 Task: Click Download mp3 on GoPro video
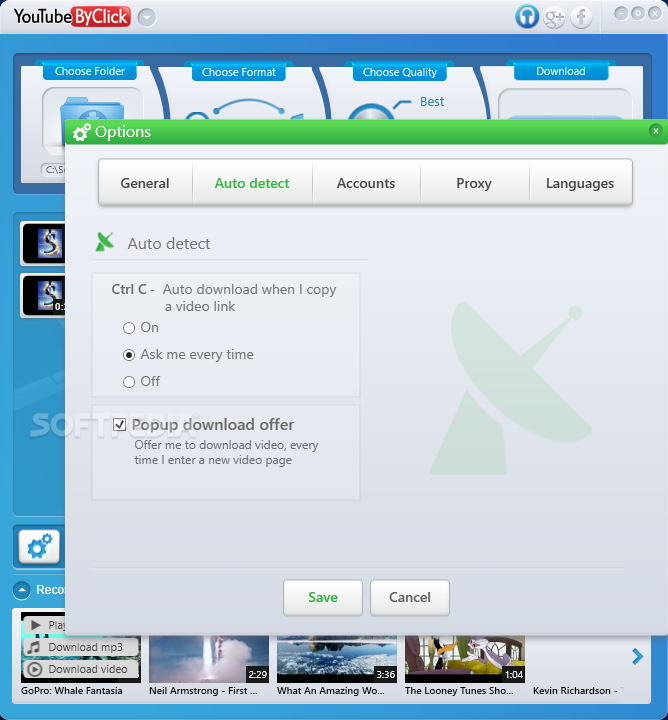[80, 647]
